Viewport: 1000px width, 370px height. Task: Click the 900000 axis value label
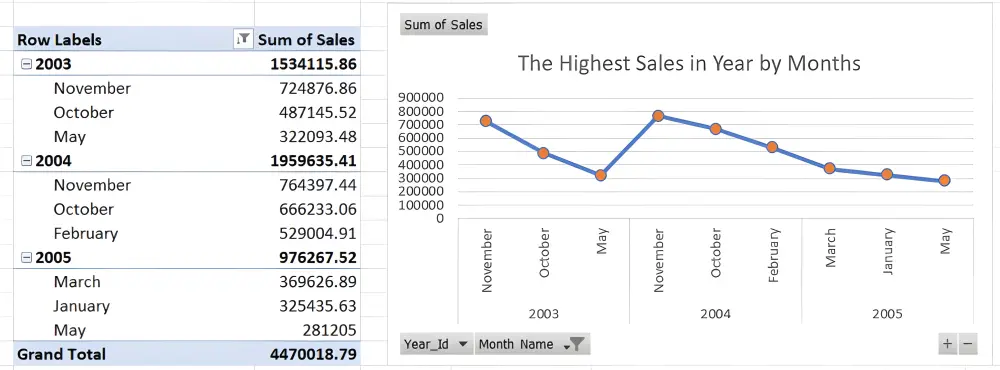click(x=421, y=98)
